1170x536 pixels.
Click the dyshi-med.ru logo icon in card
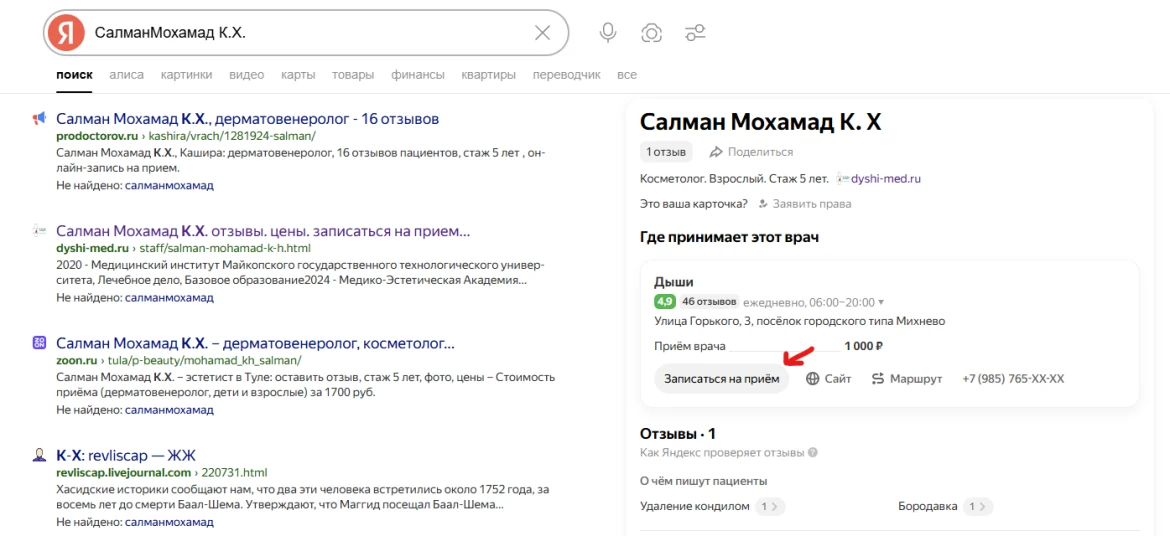[x=843, y=178]
